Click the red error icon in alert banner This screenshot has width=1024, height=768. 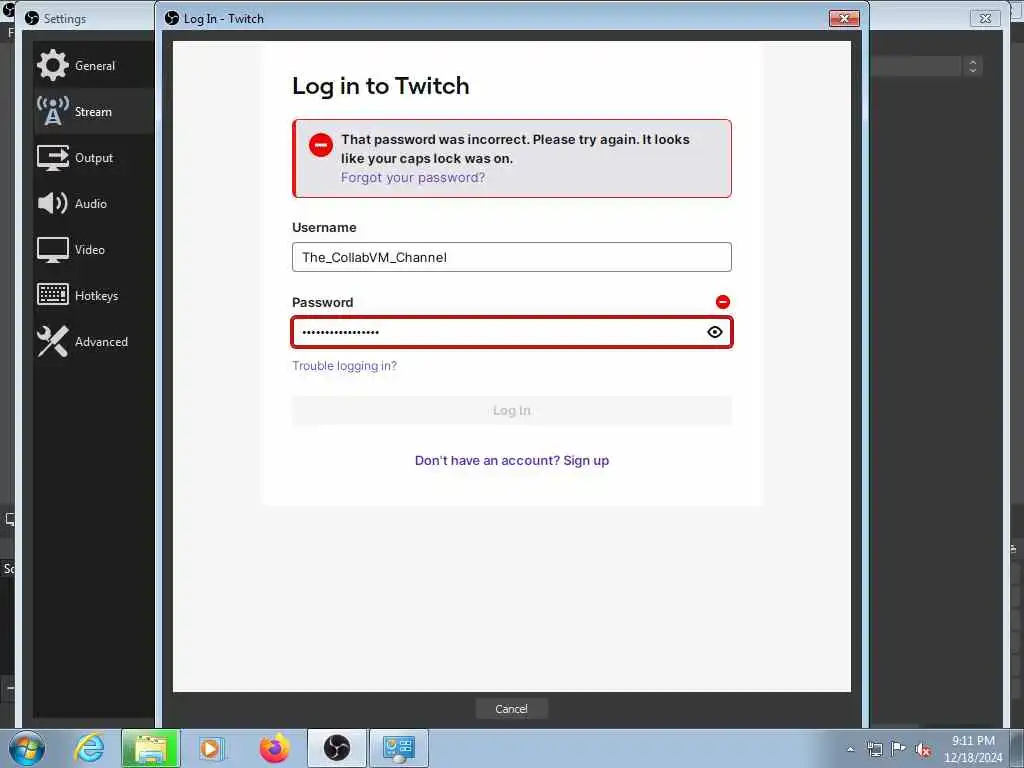(321, 144)
